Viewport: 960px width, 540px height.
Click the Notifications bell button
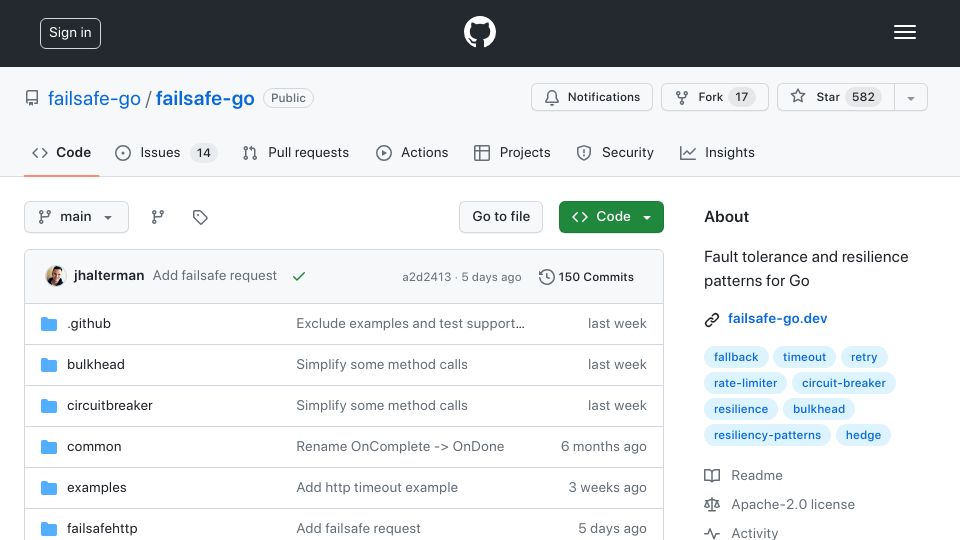pos(591,97)
